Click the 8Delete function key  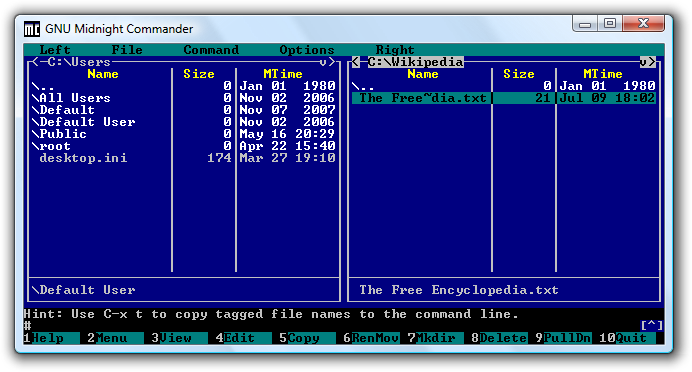tap(499, 338)
